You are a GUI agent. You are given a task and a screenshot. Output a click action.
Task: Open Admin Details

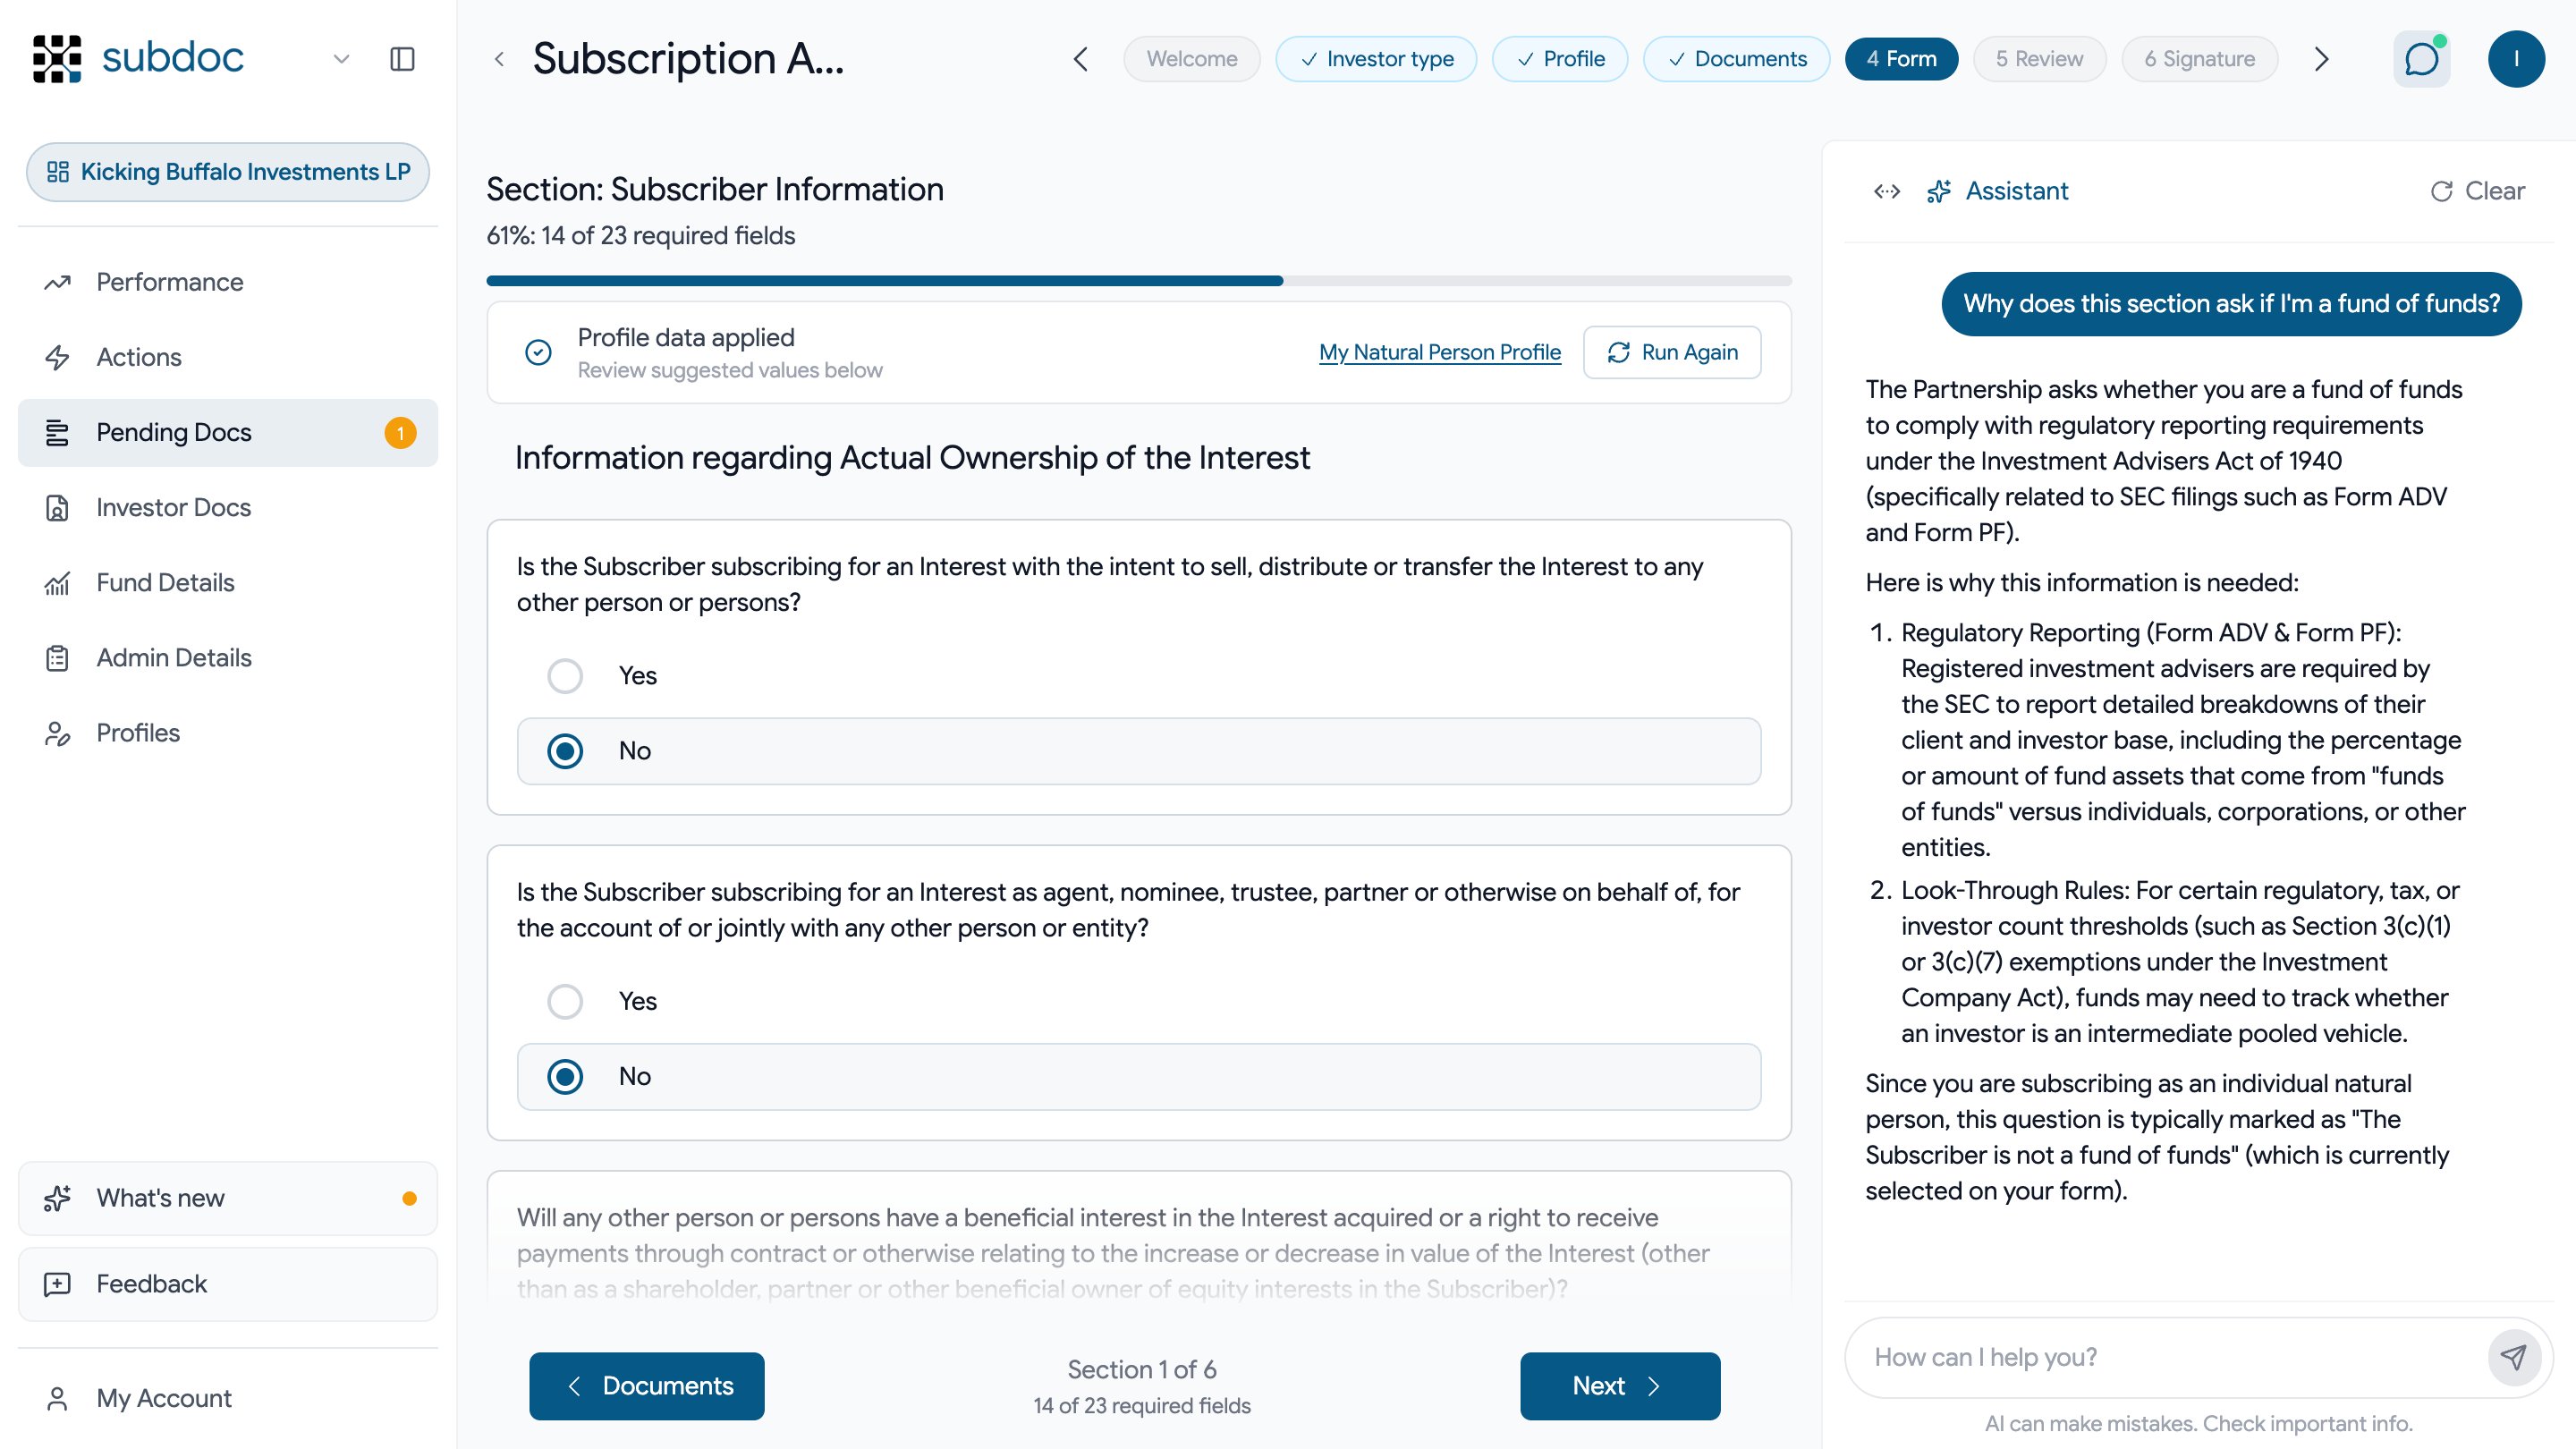(228, 657)
